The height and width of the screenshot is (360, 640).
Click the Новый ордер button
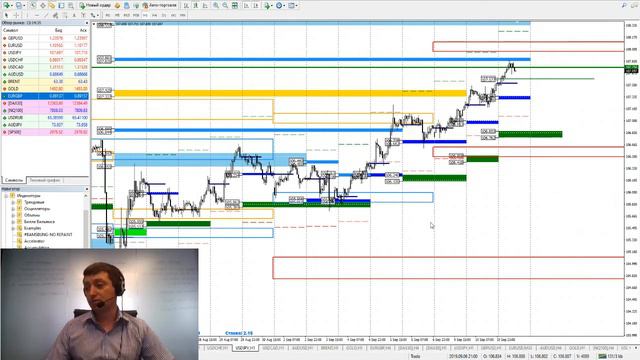[x=95, y=5]
